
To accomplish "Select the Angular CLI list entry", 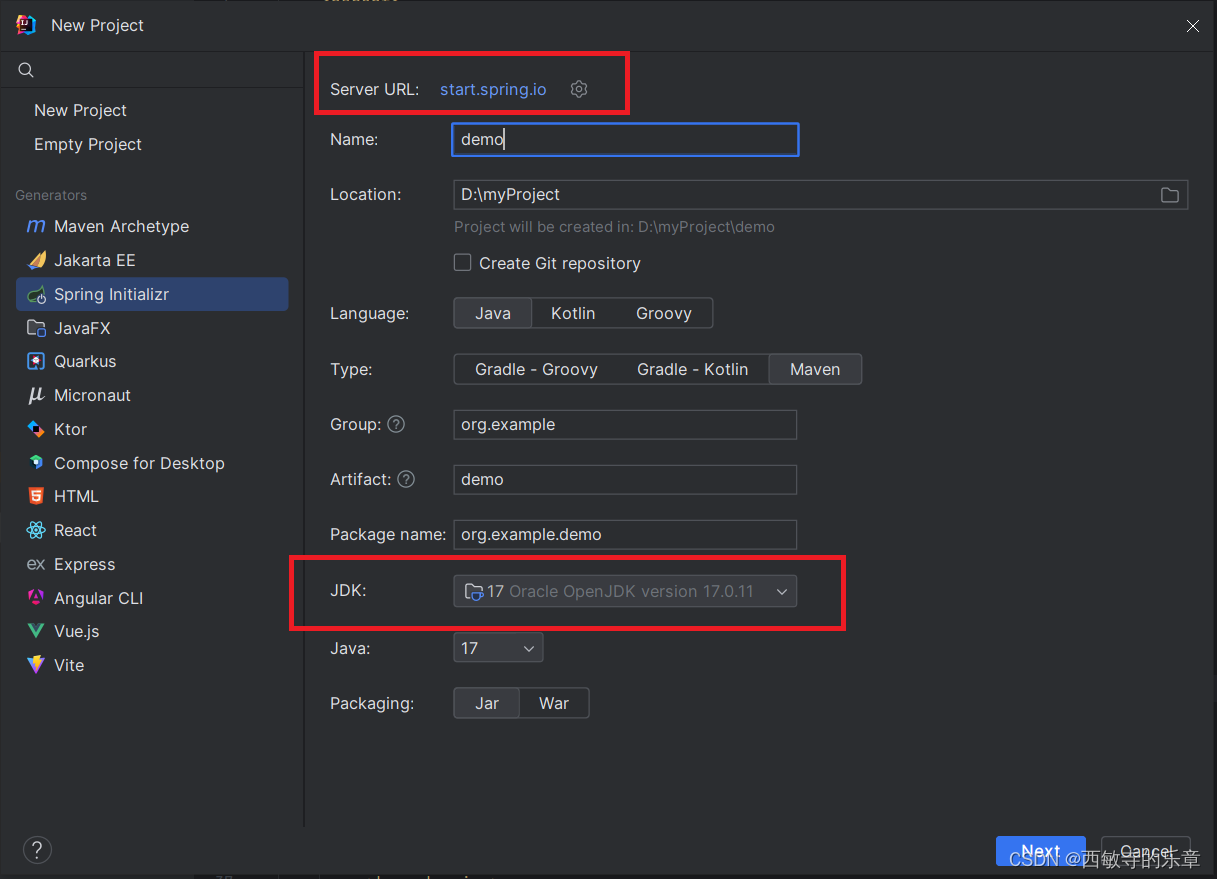I will [152, 598].
